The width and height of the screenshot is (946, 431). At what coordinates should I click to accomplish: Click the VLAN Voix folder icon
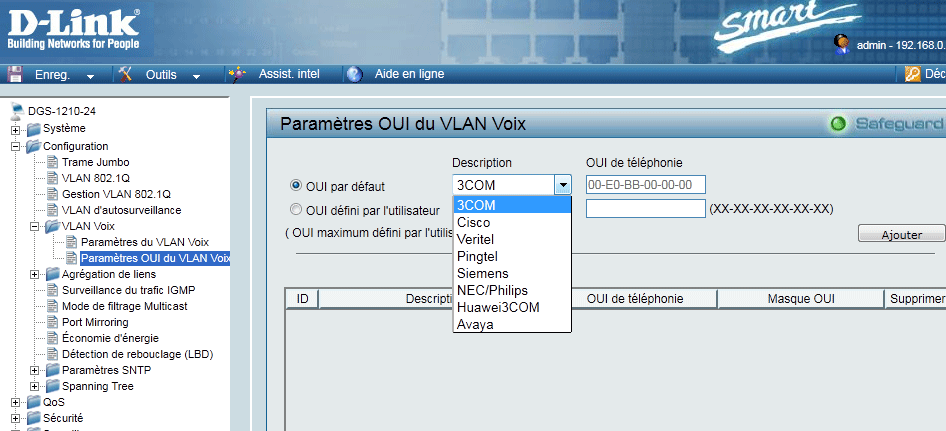click(53, 226)
